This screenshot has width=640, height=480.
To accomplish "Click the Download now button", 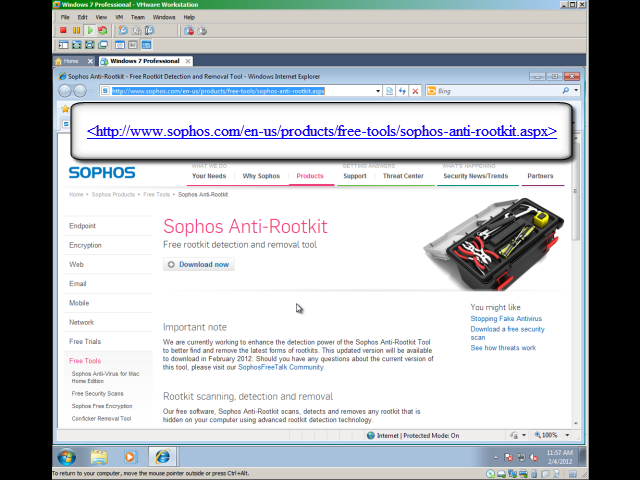I will pyautogui.click(x=198, y=264).
